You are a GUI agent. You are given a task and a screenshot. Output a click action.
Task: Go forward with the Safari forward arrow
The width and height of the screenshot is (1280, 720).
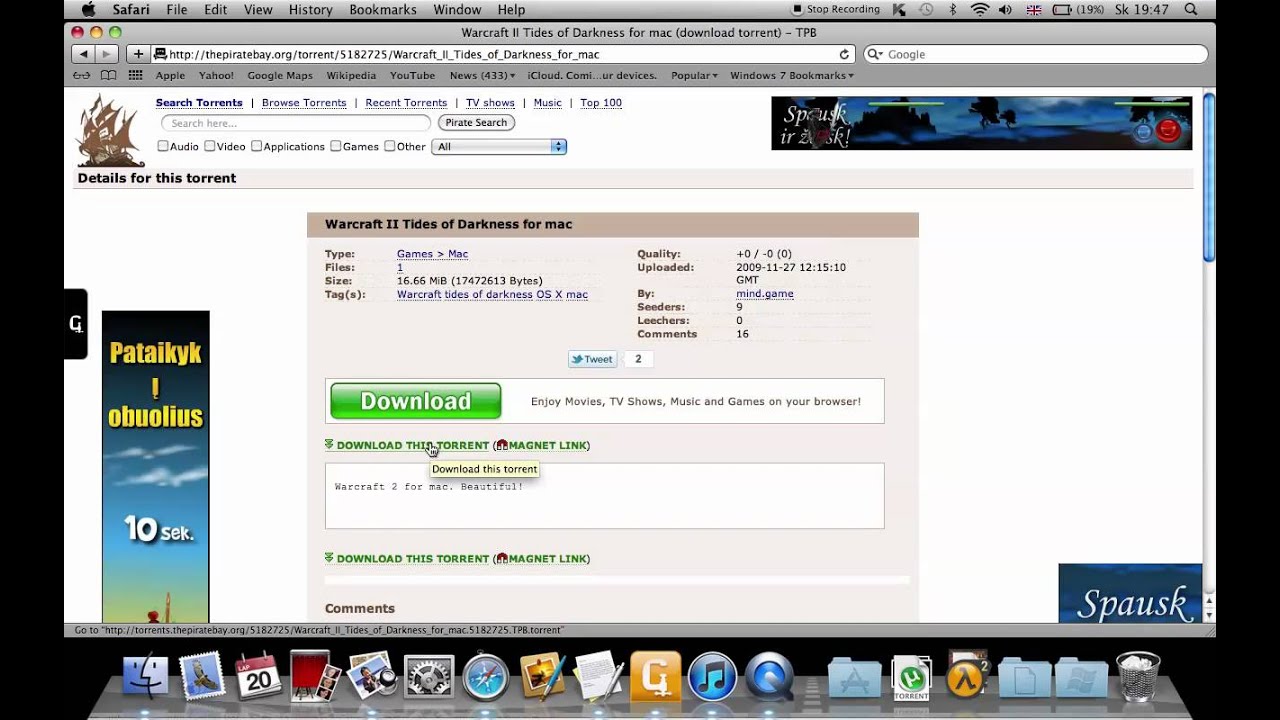coord(107,54)
